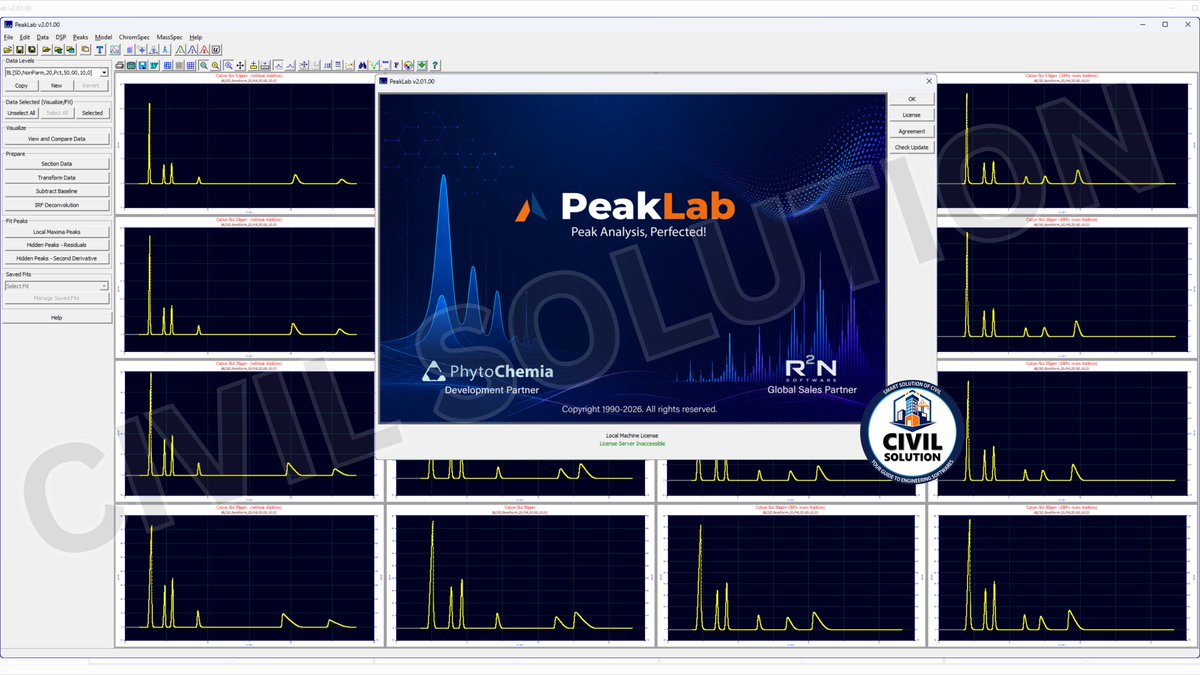The image size is (1200, 675).
Task: Open the Model menu
Action: tap(103, 37)
